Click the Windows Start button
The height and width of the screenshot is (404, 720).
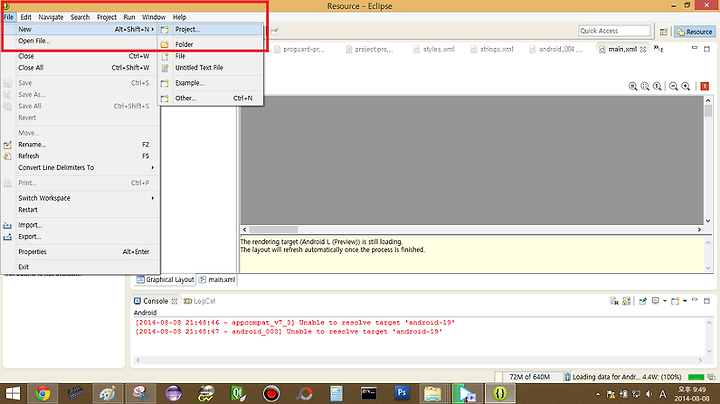[x=13, y=393]
